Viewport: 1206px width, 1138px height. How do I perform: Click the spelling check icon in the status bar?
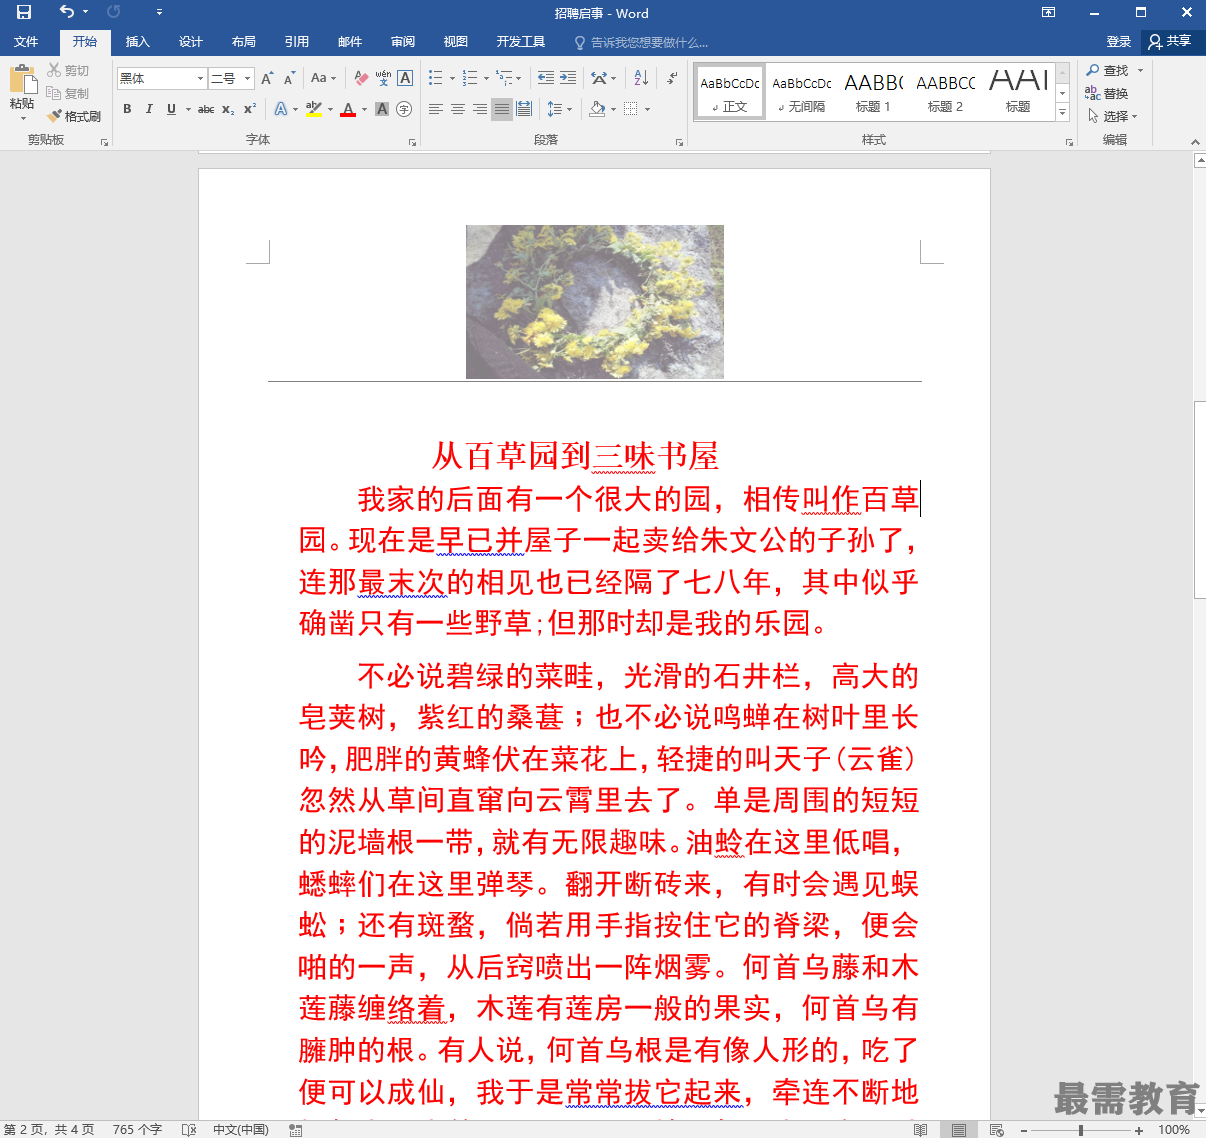189,1130
